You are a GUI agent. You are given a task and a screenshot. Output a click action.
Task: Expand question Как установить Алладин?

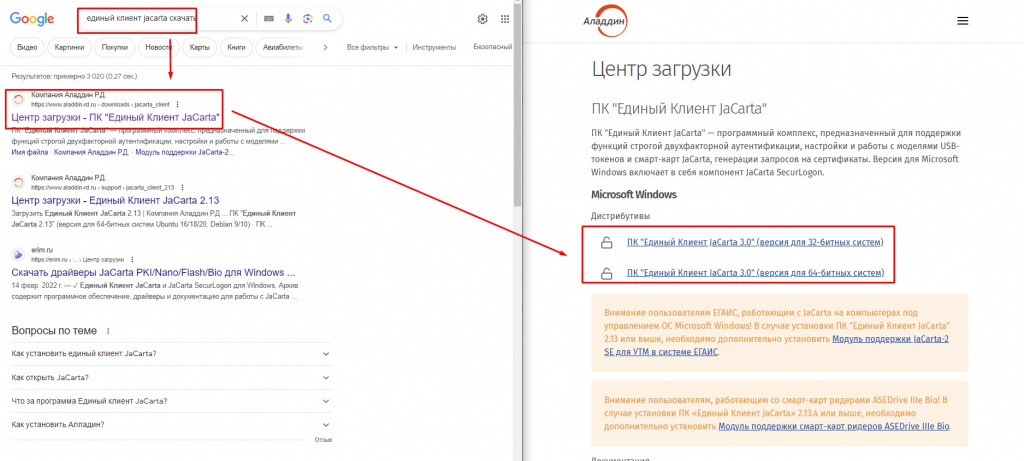click(x=172, y=424)
